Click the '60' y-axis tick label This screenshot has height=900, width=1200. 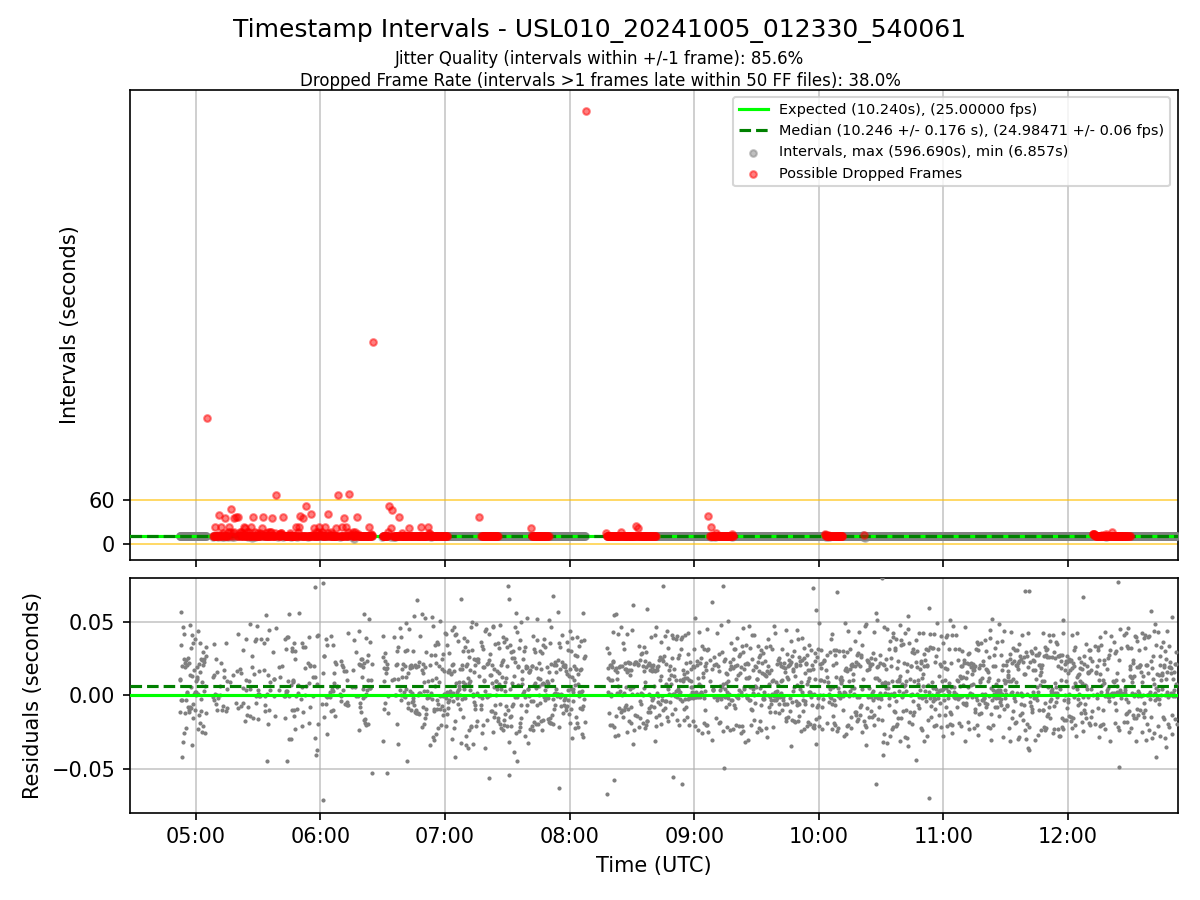pyautogui.click(x=104, y=500)
